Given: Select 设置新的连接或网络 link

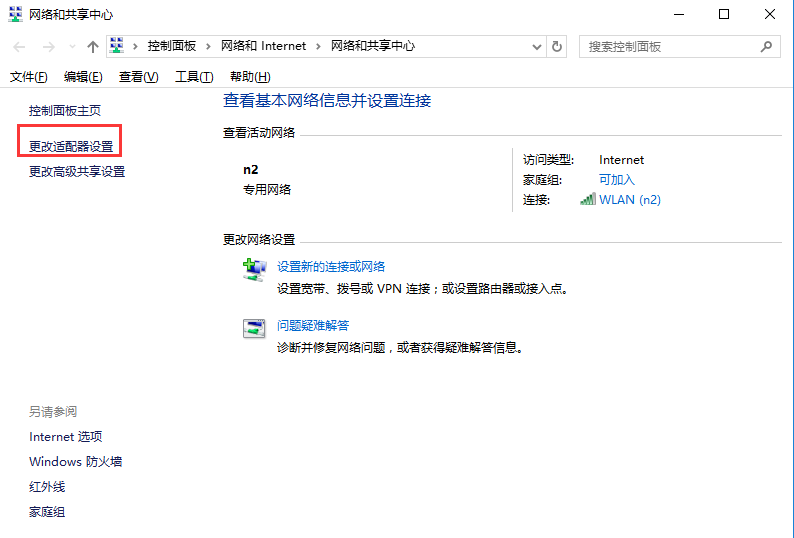Looking at the screenshot, I should click(331, 267).
